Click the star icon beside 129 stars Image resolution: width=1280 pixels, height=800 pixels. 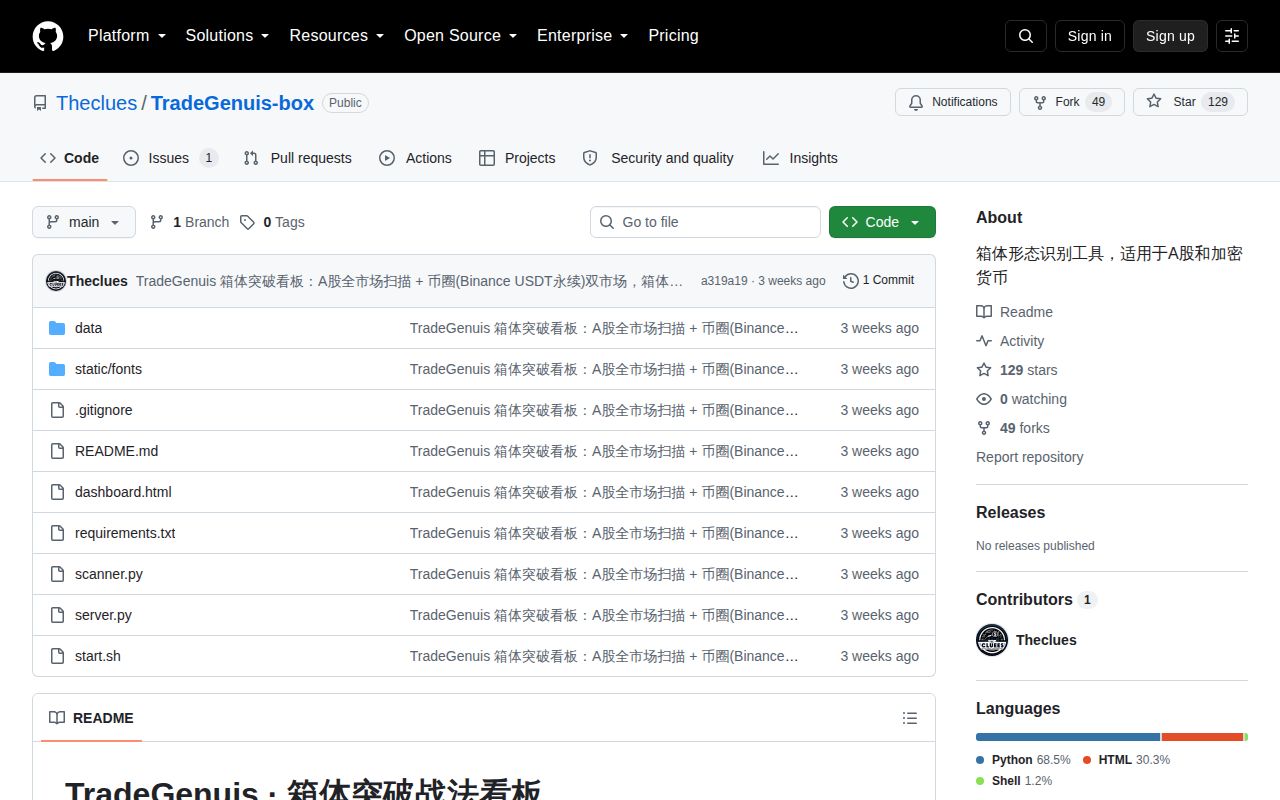point(984,370)
